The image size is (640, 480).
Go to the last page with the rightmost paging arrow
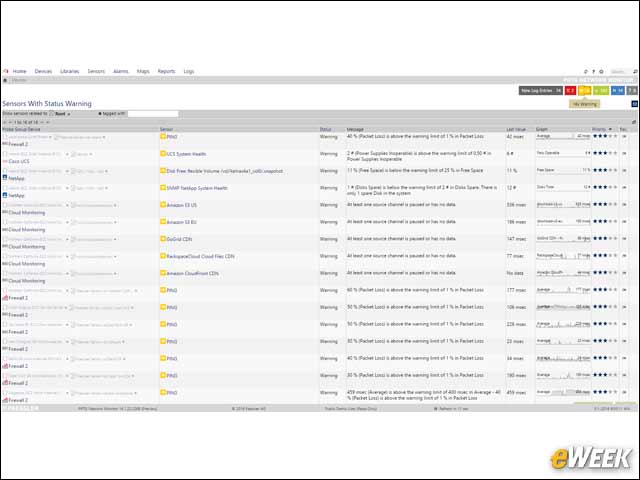coord(48,122)
